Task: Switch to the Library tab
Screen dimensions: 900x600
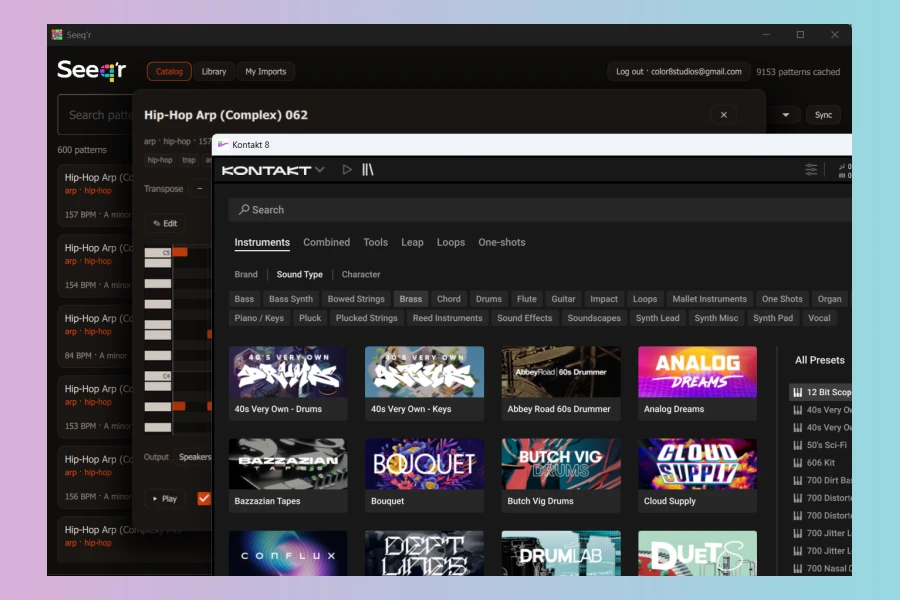Action: click(214, 72)
